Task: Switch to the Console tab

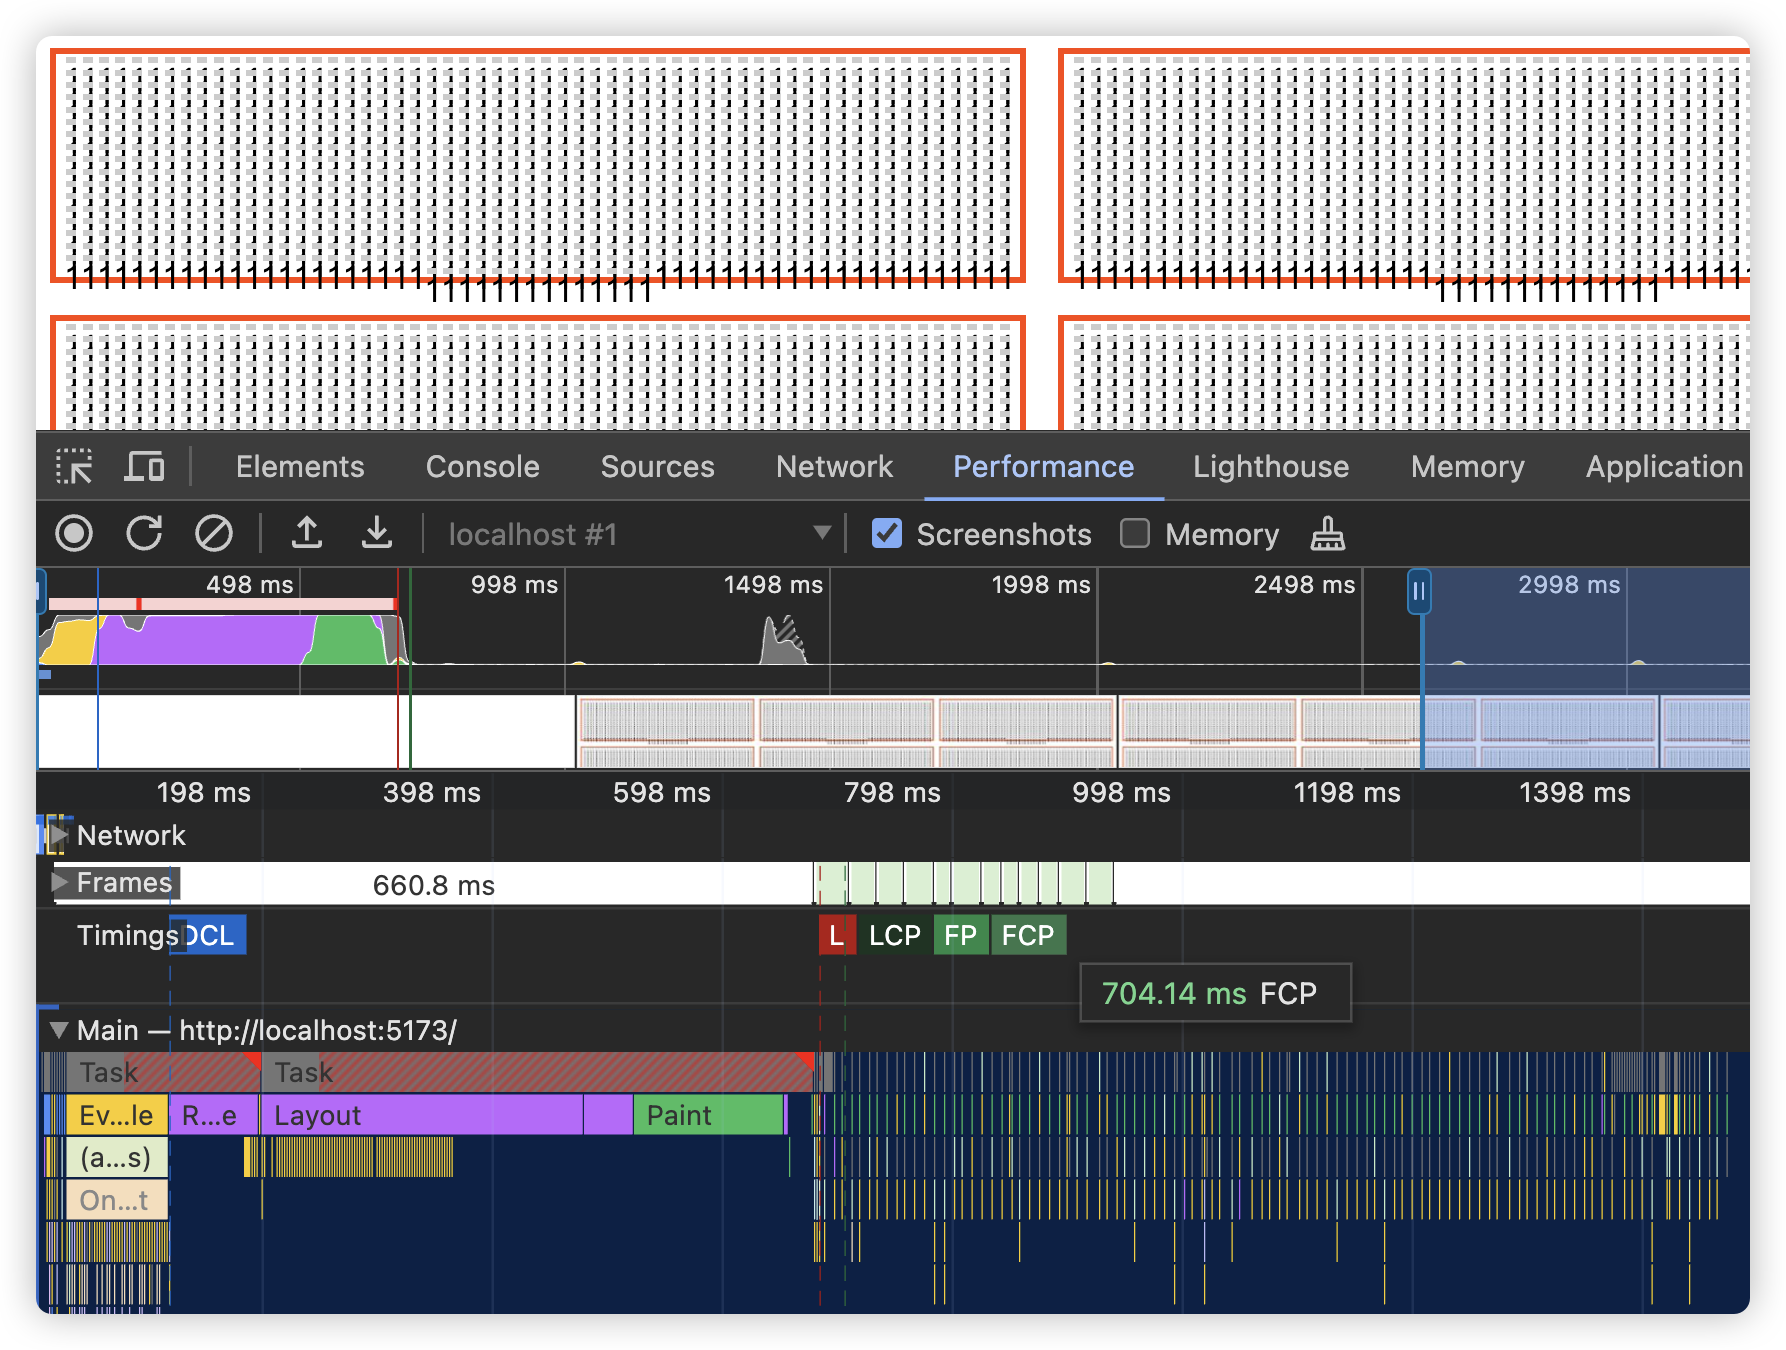Action: 482,467
